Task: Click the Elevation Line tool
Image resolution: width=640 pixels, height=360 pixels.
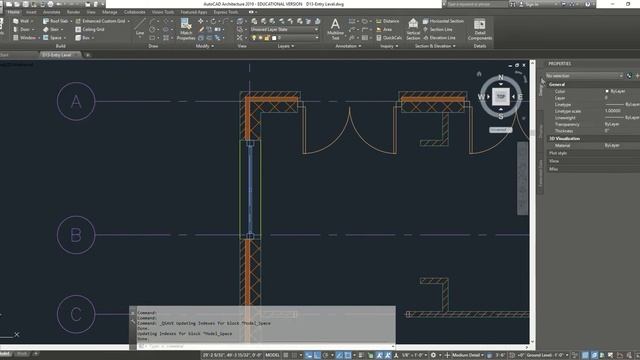Action: click(x=439, y=38)
